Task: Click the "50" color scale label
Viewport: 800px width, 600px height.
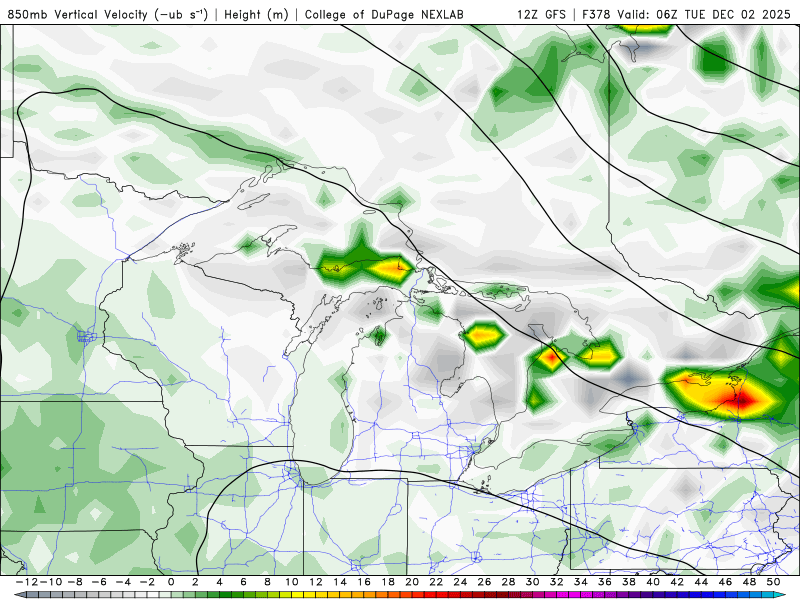Action: 773,582
